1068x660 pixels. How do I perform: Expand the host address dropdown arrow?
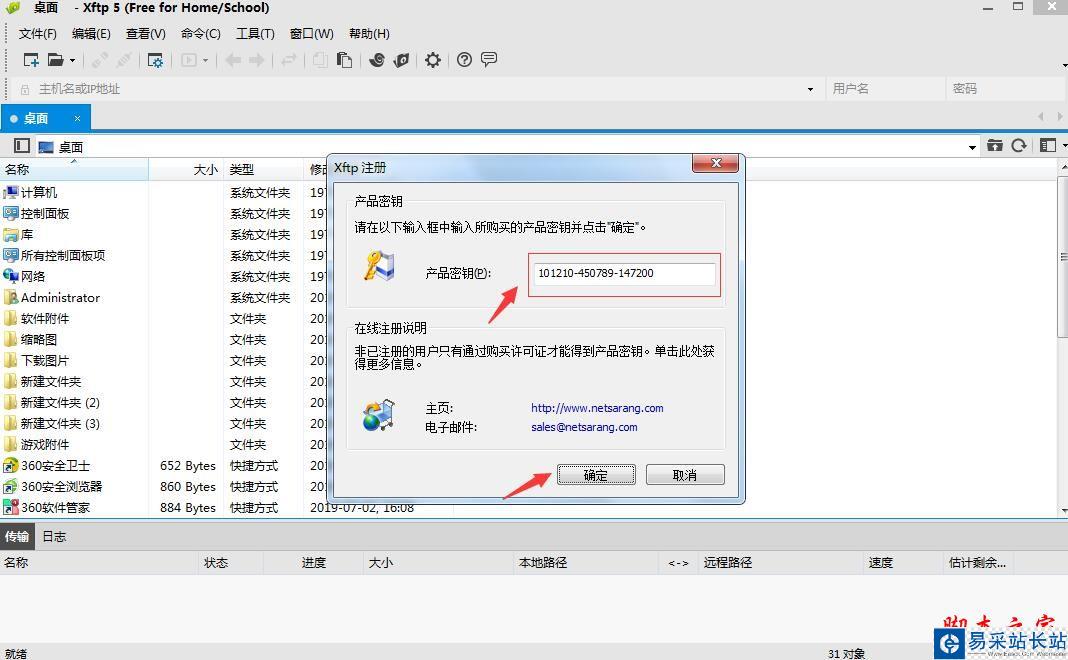point(811,89)
